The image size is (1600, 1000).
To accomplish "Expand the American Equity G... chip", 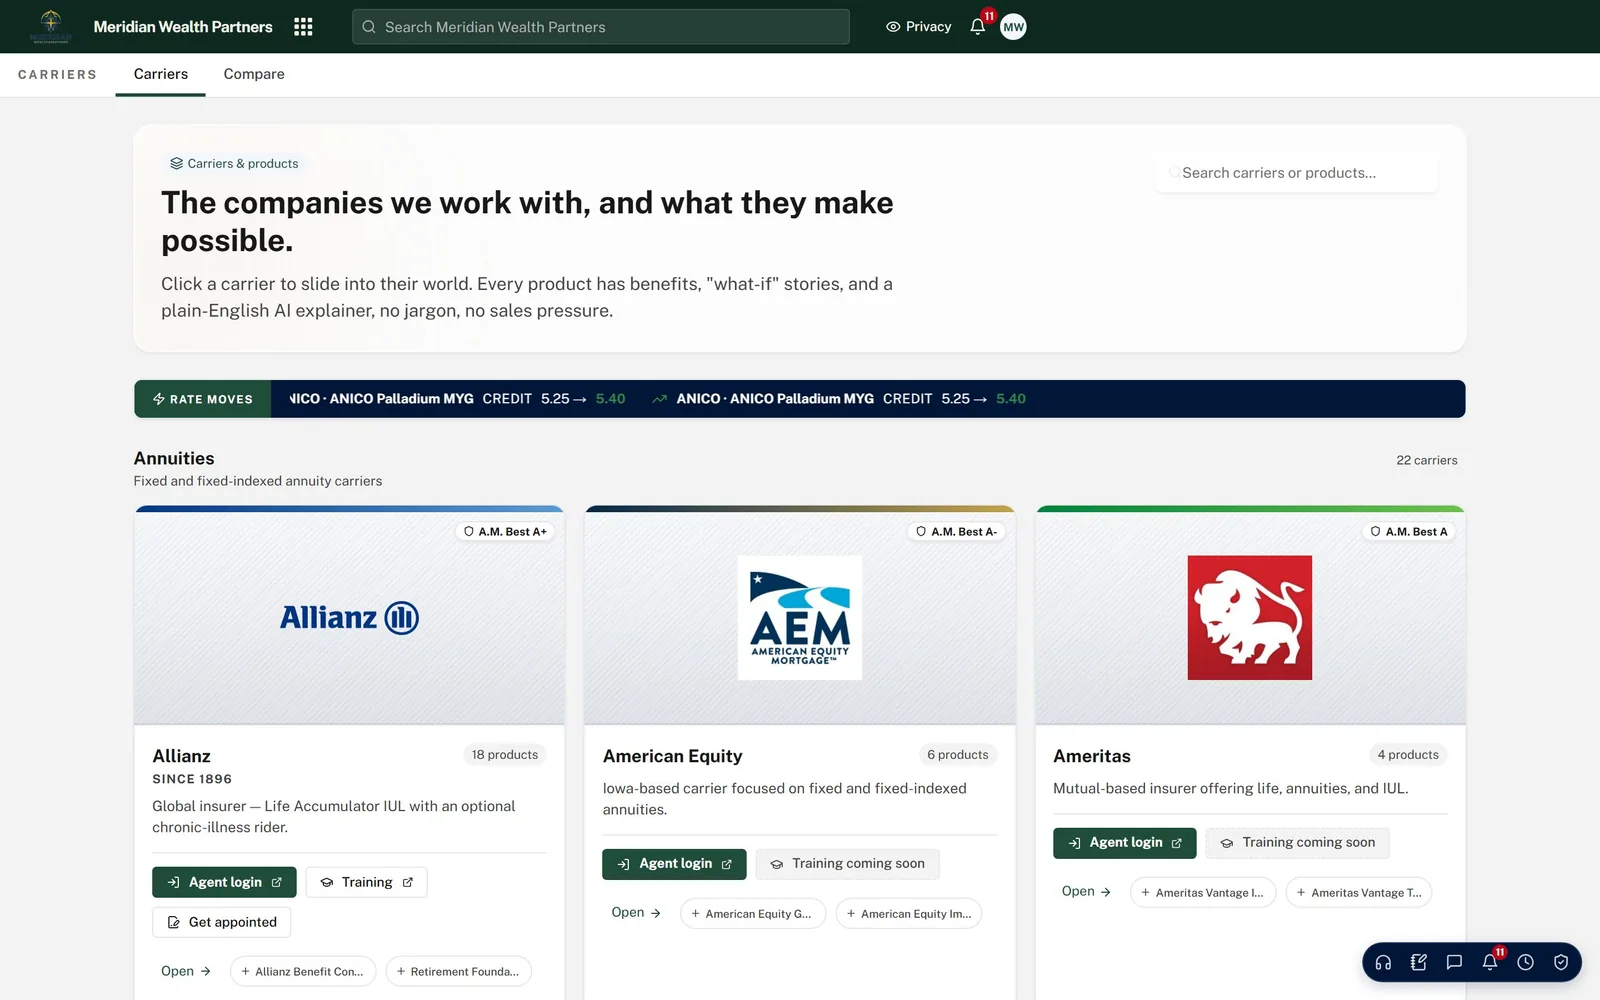I will tap(753, 914).
